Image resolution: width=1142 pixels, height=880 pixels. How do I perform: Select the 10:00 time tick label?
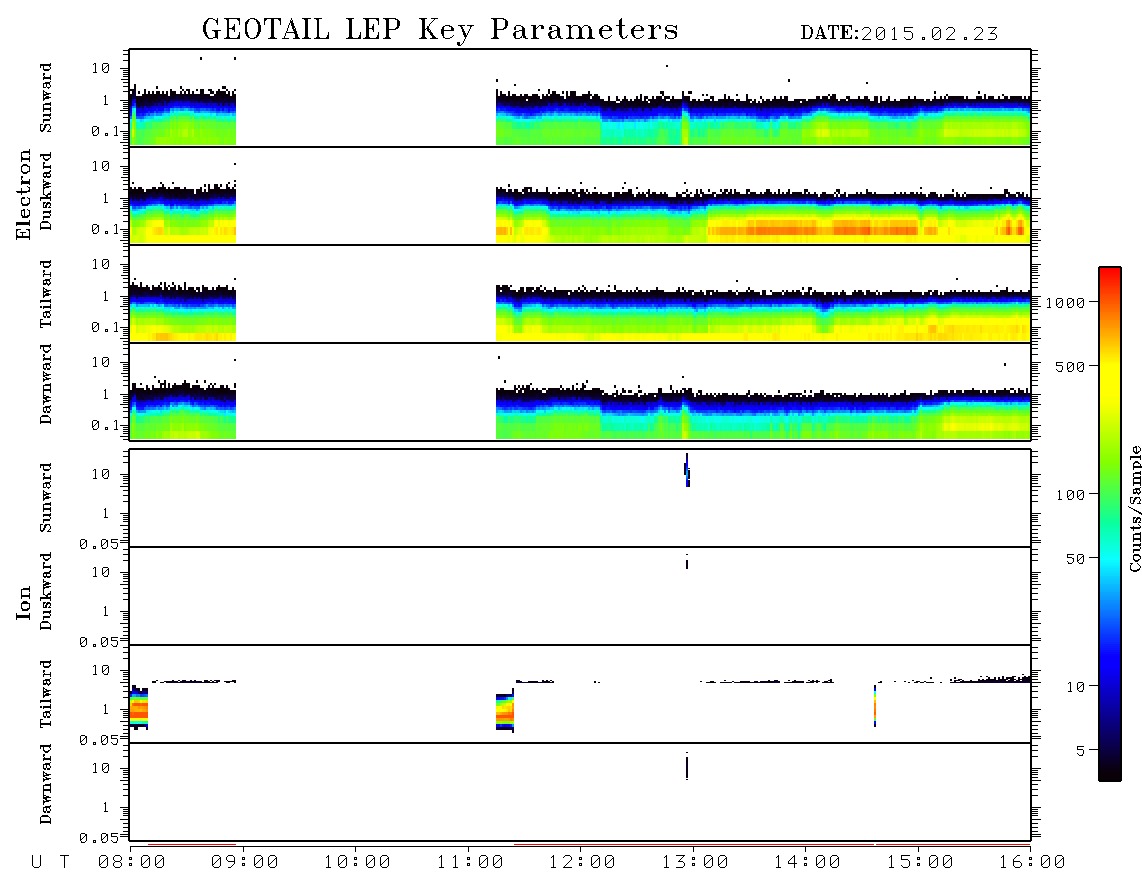(357, 863)
